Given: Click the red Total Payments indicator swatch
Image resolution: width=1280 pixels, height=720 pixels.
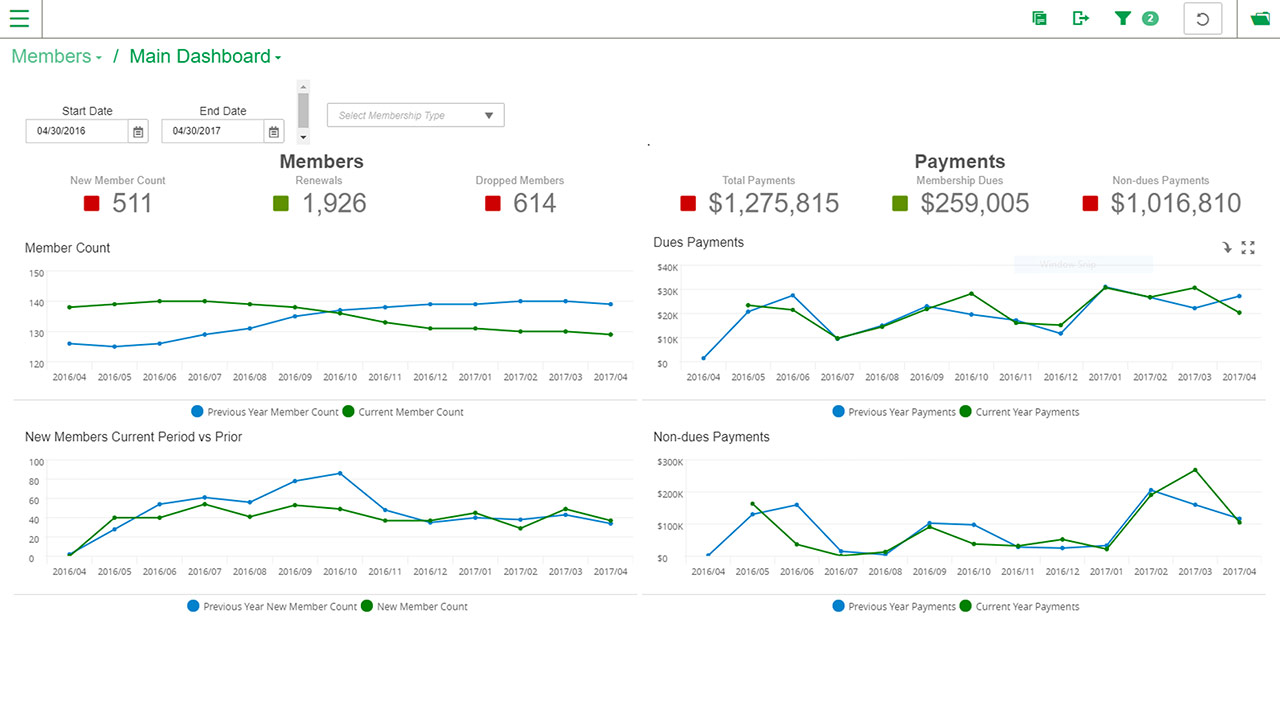Looking at the screenshot, I should point(688,204).
